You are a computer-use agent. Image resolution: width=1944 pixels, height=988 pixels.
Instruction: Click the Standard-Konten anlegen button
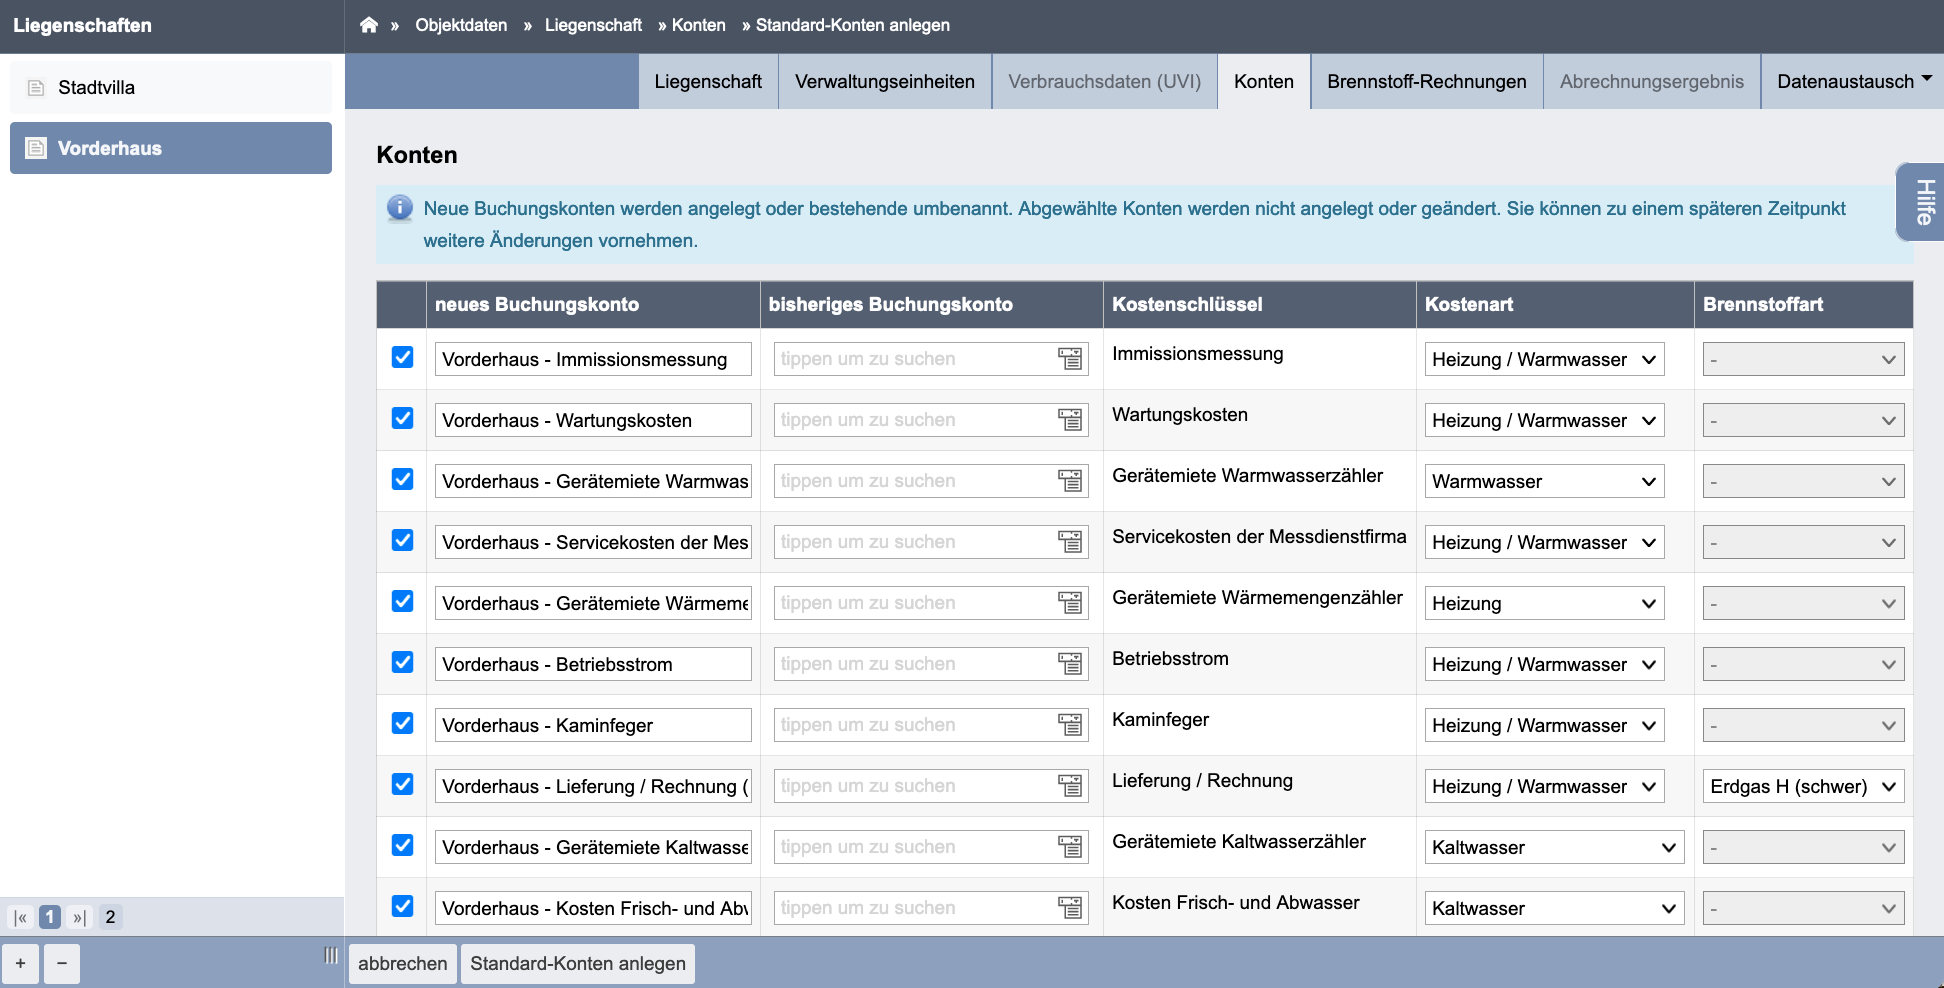click(x=578, y=963)
